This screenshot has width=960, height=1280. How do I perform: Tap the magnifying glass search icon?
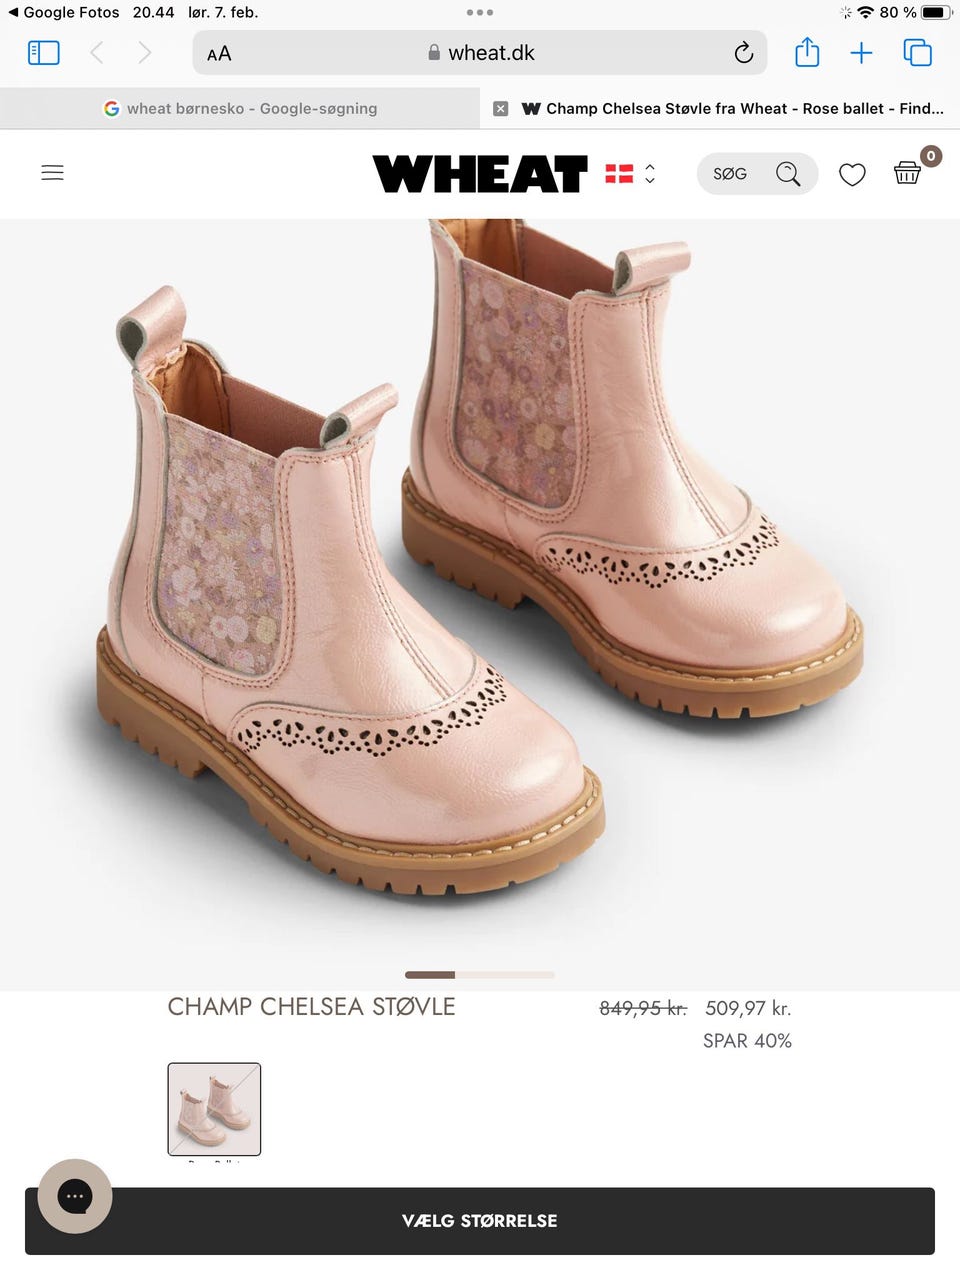point(788,174)
